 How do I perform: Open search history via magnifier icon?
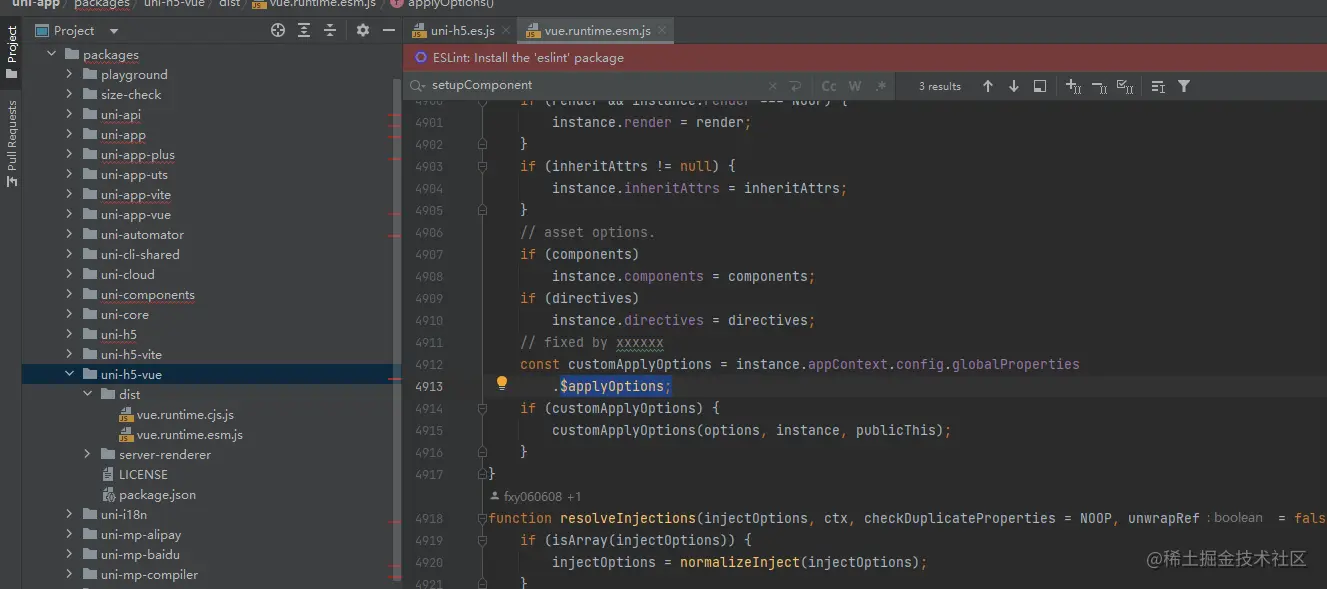[x=417, y=86]
